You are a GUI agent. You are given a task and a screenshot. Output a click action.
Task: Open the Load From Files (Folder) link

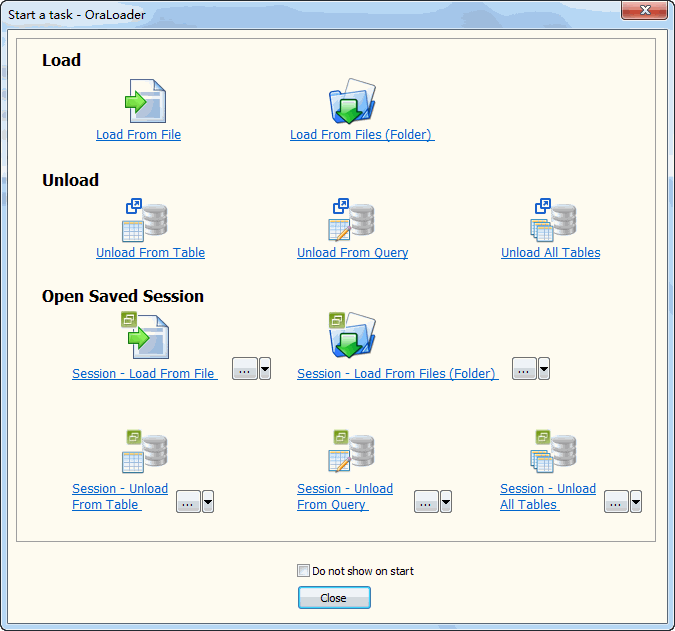[362, 135]
